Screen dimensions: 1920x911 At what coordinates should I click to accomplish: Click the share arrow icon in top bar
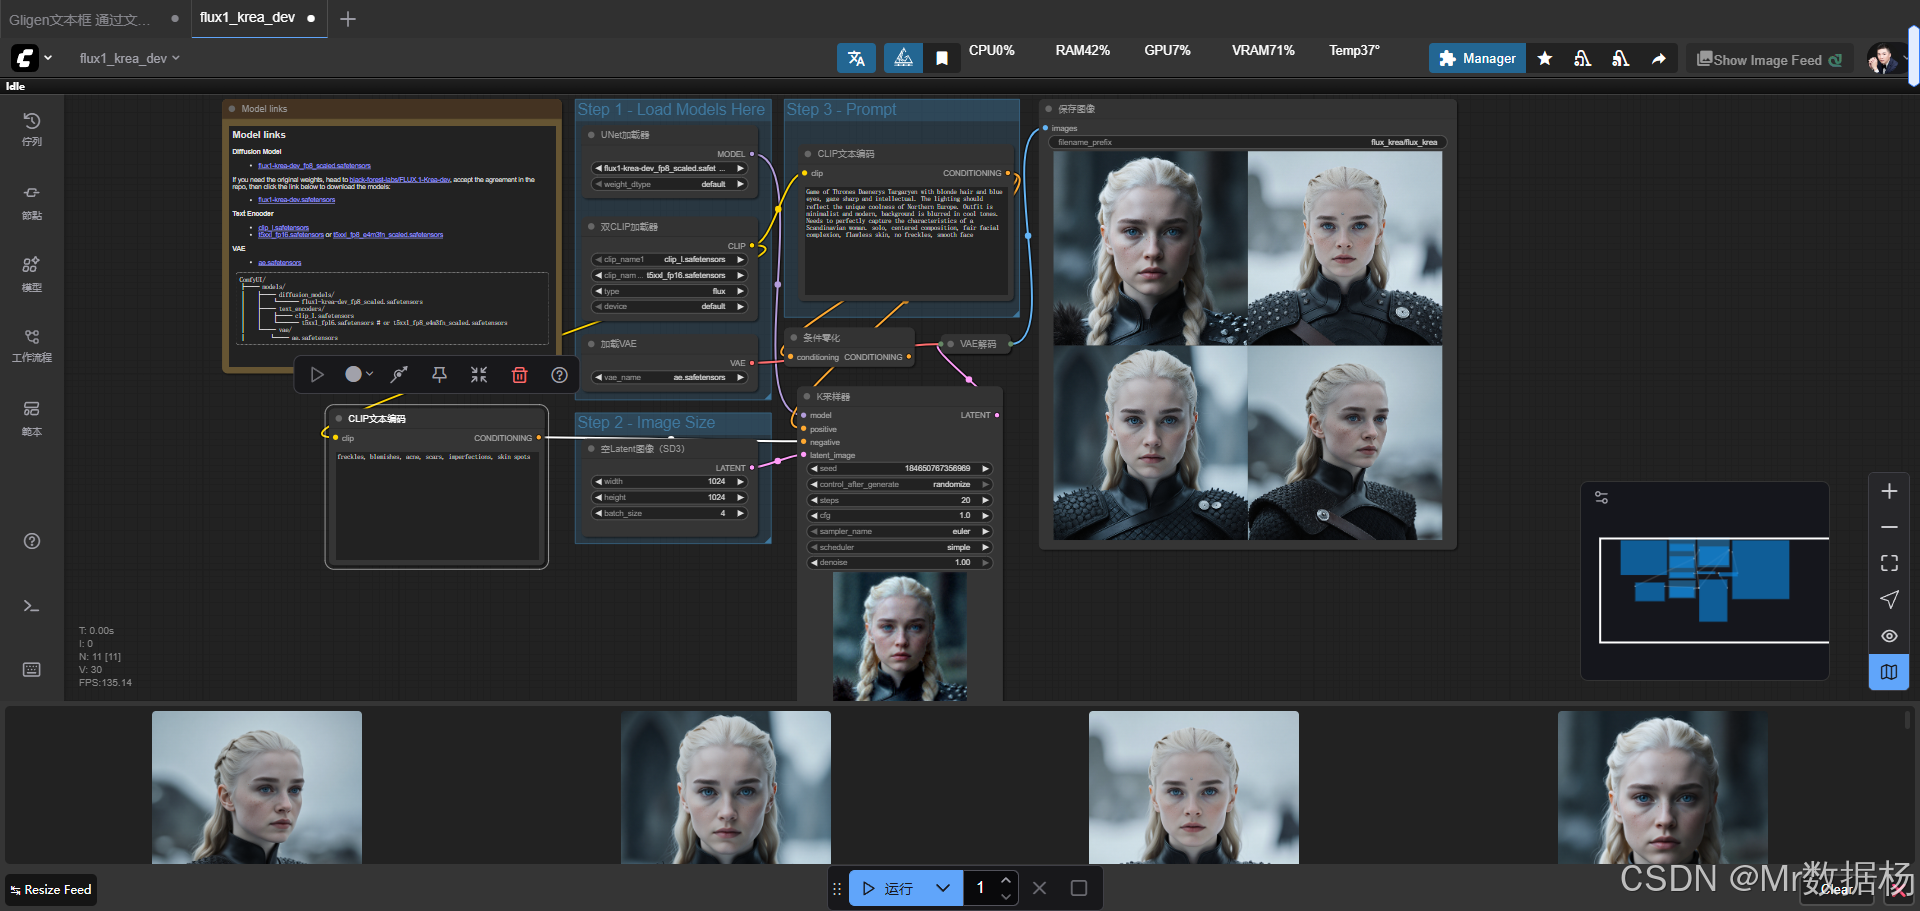click(1659, 59)
